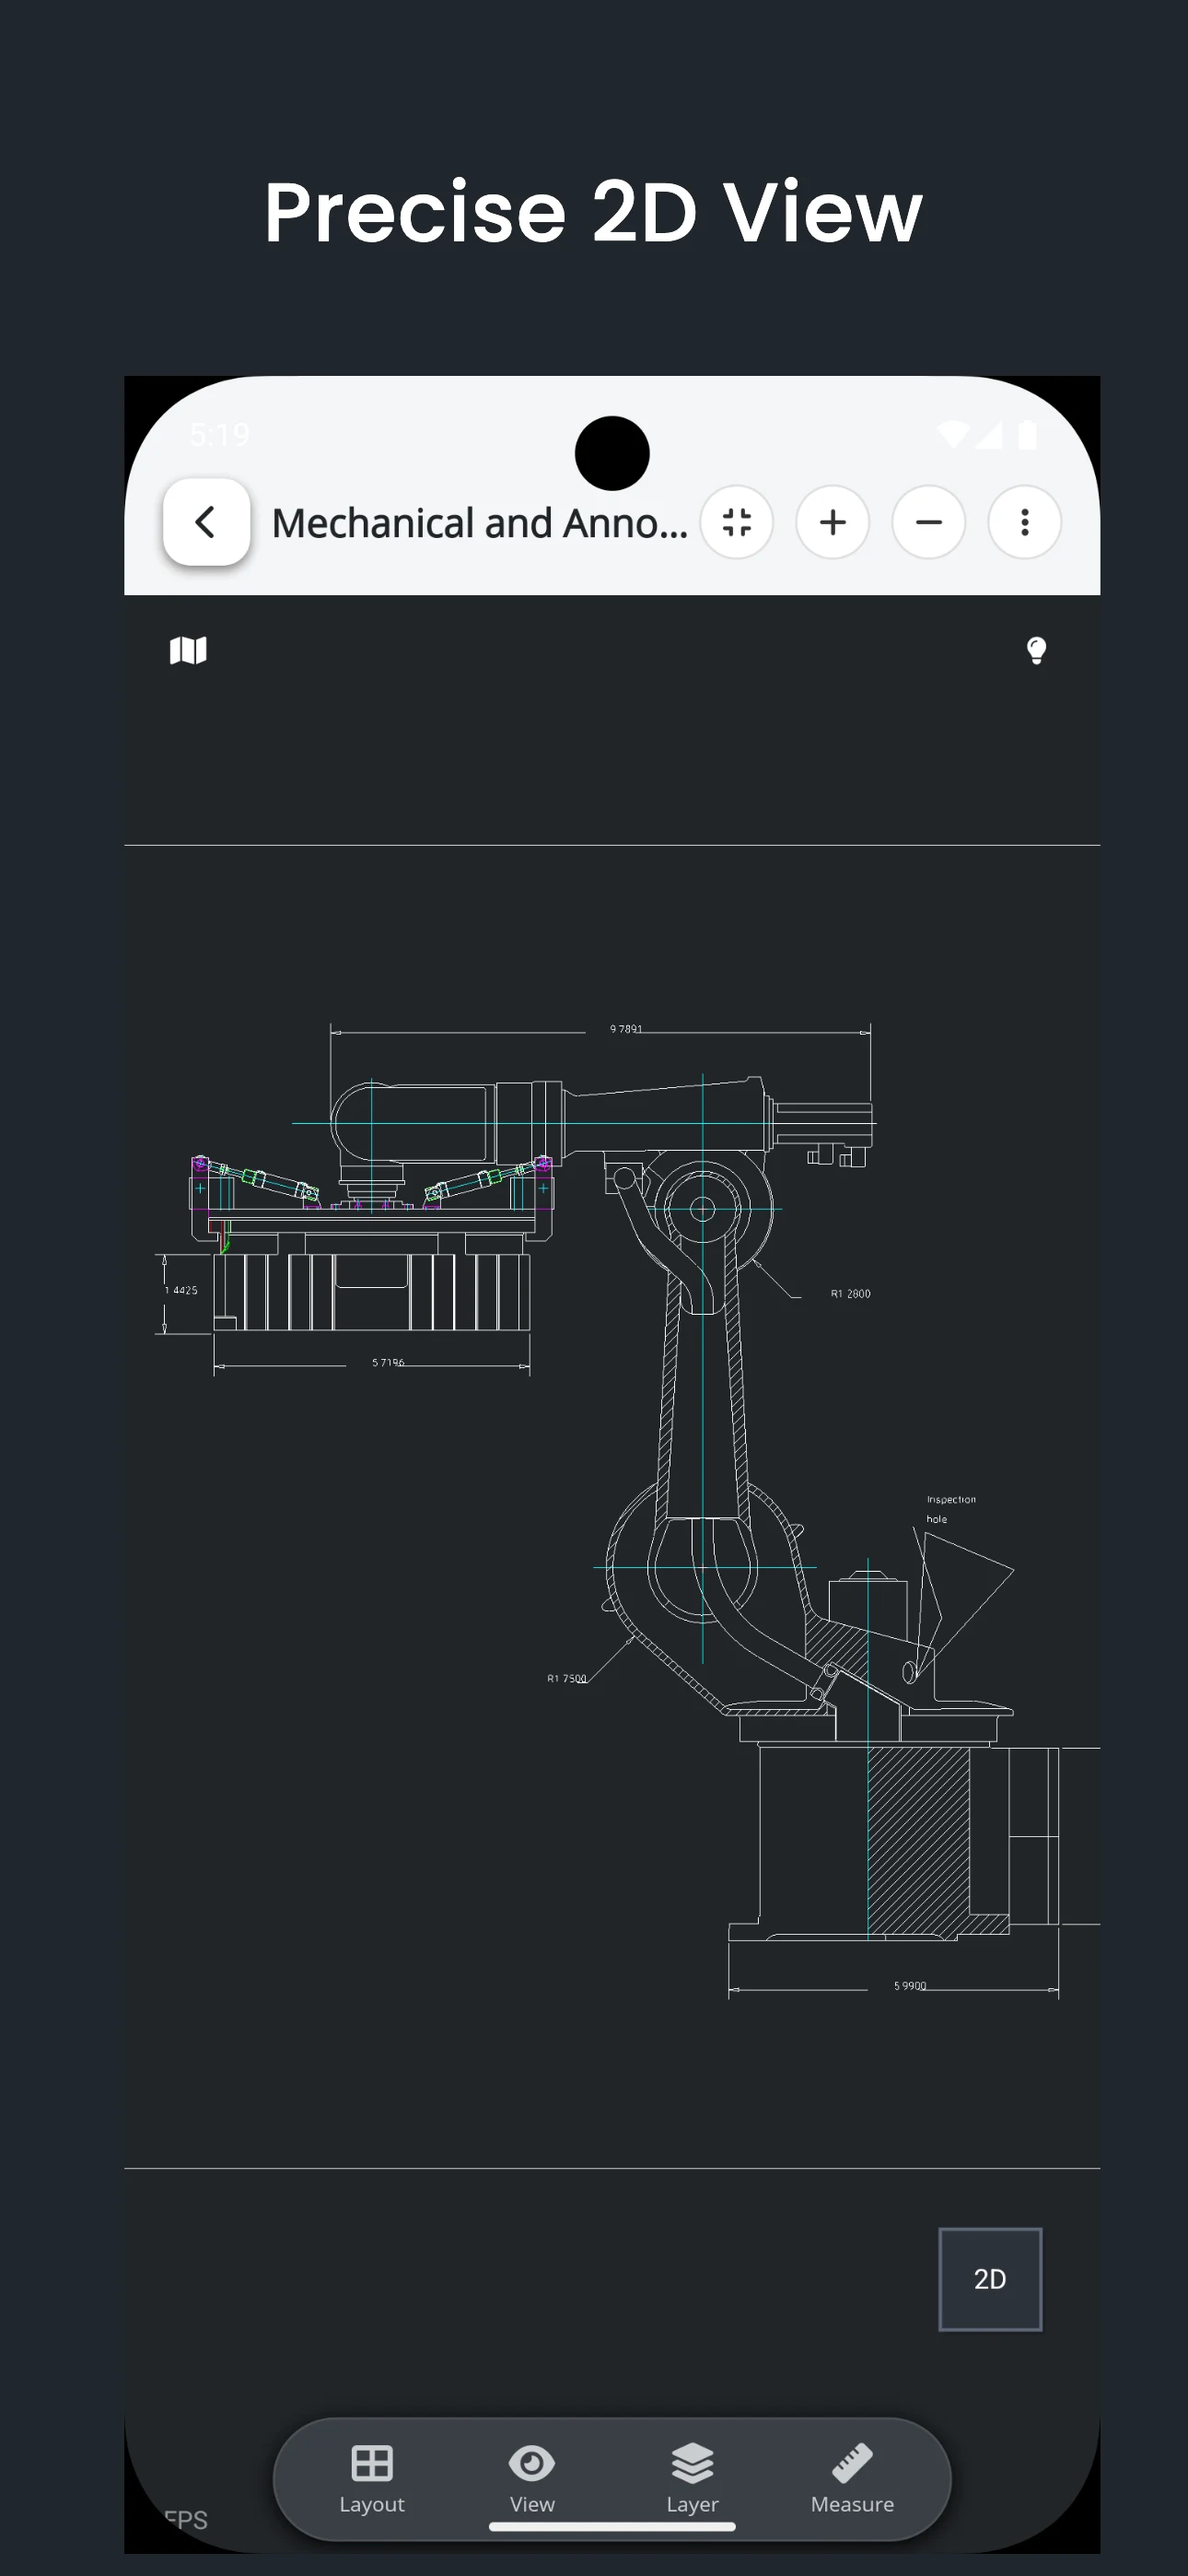Image resolution: width=1188 pixels, height=2576 pixels.
Task: Tap the back arrow button
Action: click(x=206, y=522)
